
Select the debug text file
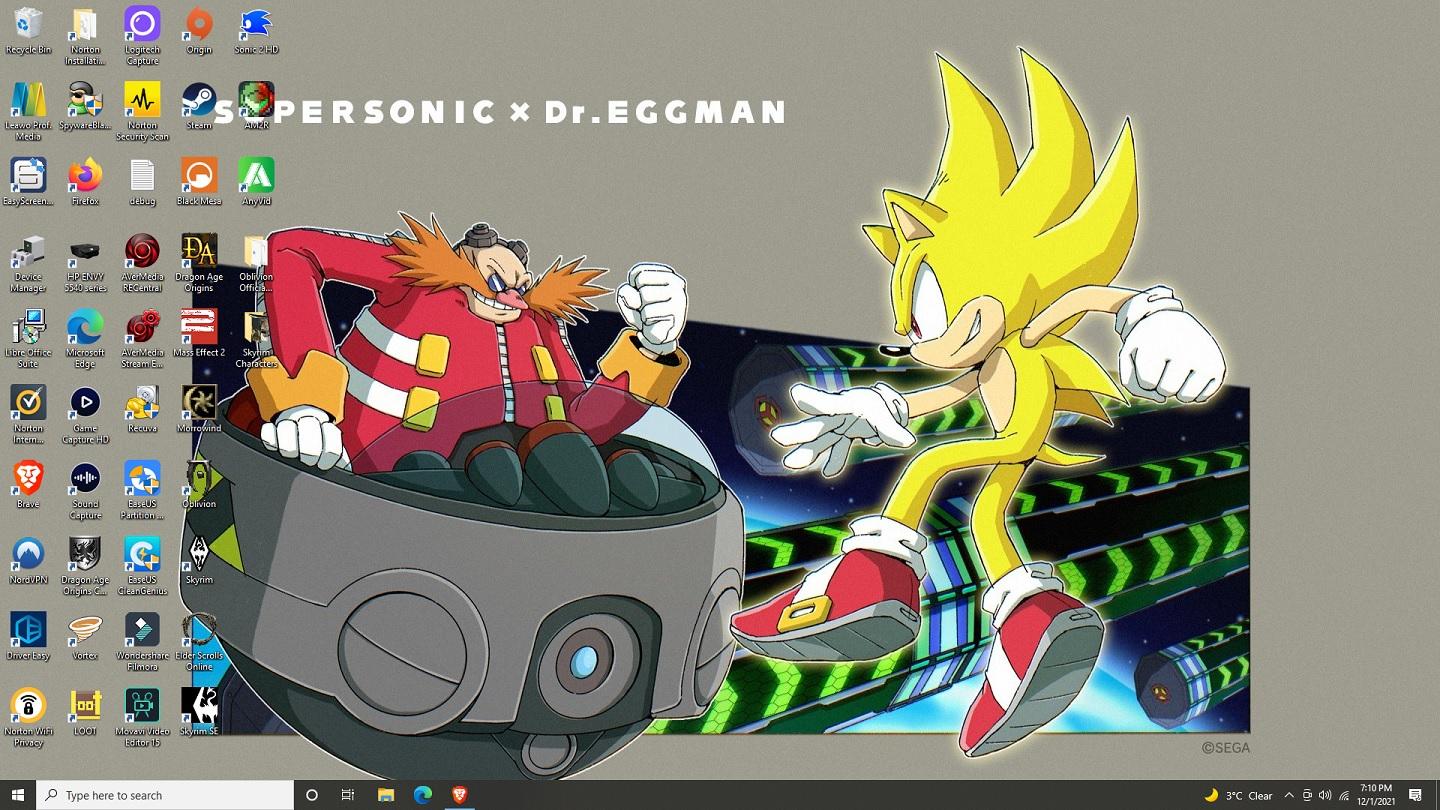[142, 182]
